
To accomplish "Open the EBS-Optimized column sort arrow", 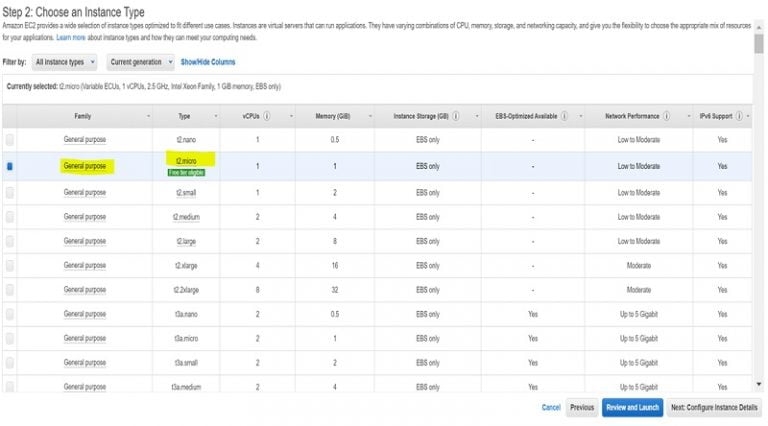I will point(581,117).
